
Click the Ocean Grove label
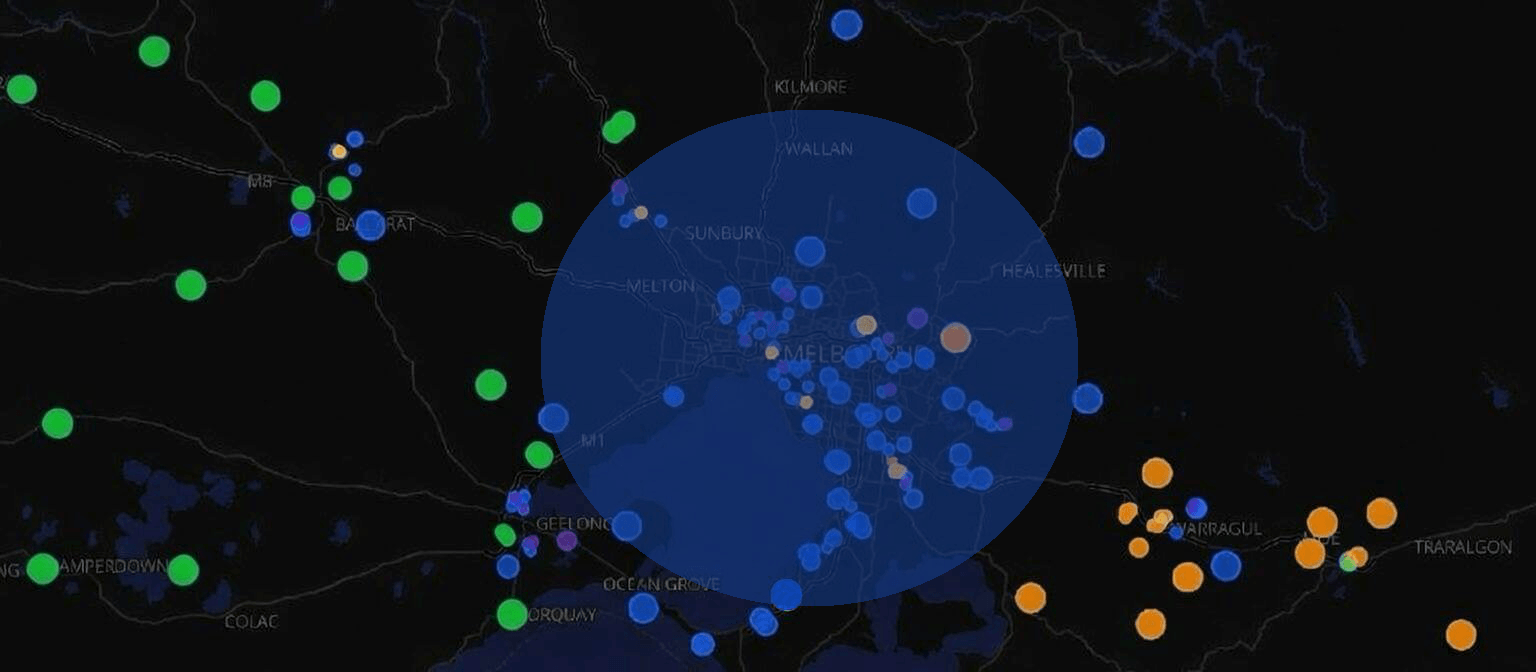(x=660, y=584)
